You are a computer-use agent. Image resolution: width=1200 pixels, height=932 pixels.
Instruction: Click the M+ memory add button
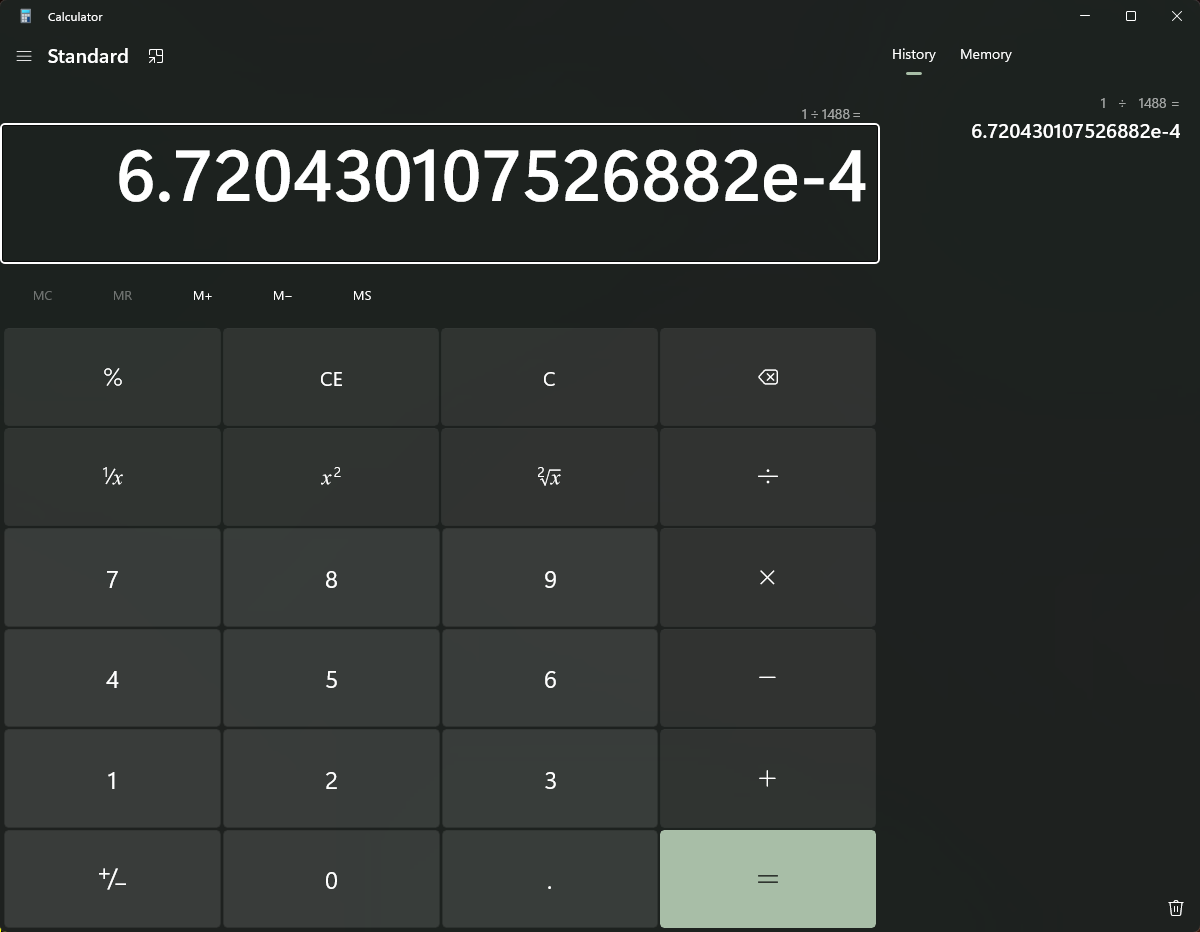pyautogui.click(x=203, y=296)
